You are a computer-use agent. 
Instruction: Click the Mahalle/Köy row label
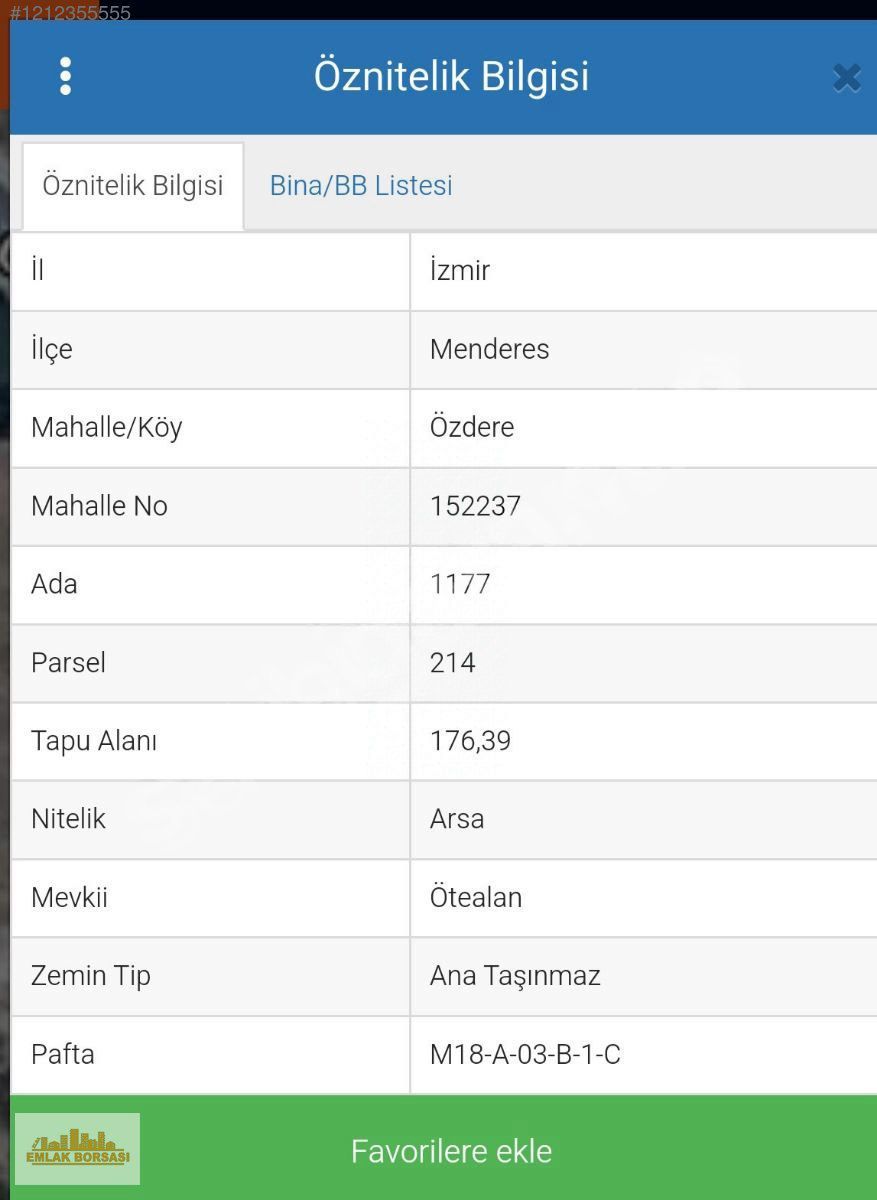coord(107,427)
